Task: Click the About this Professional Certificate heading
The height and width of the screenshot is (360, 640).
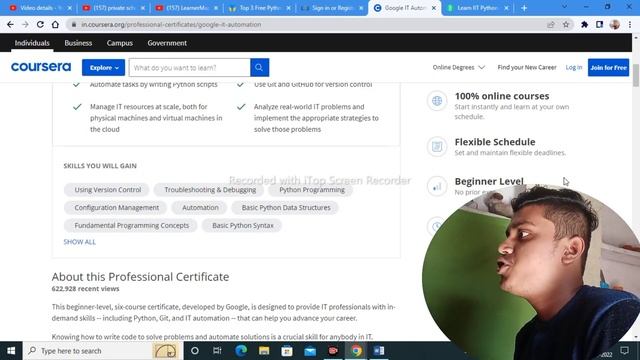Action: click(x=140, y=277)
